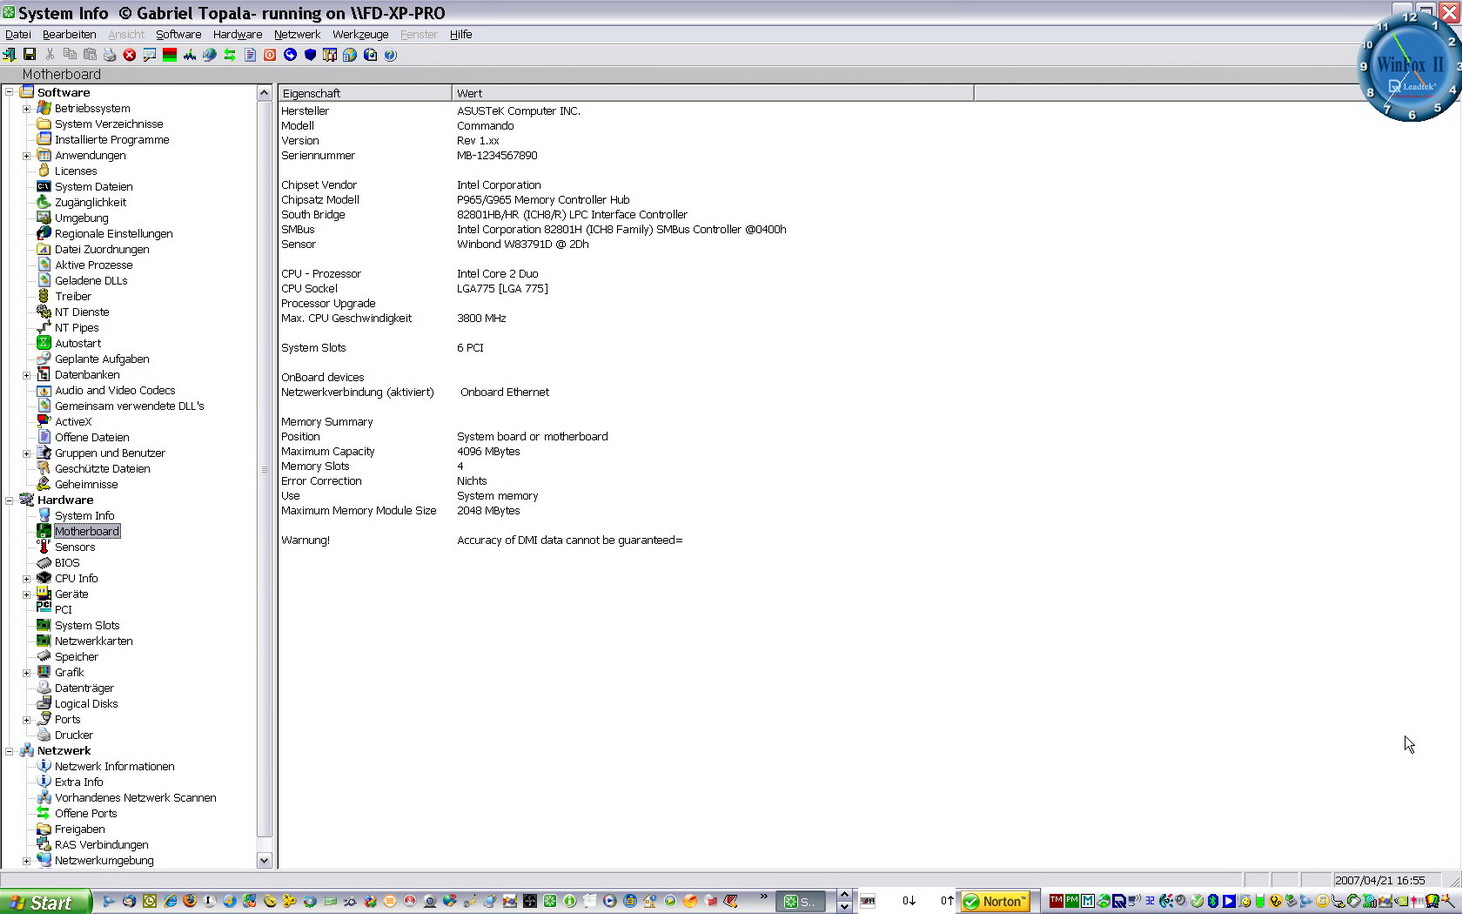Expand the Grafik node
Screen dimensions: 1462x914
tap(27, 672)
